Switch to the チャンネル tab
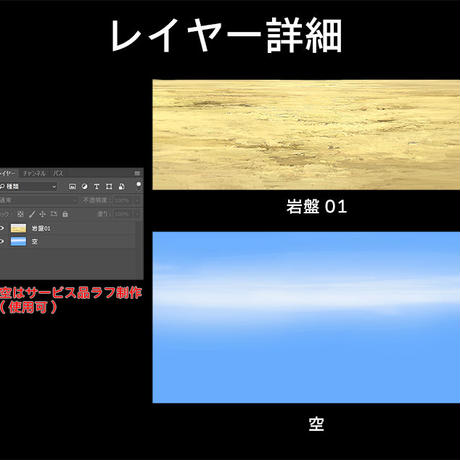Image resolution: width=460 pixels, height=460 pixels. click(34, 173)
